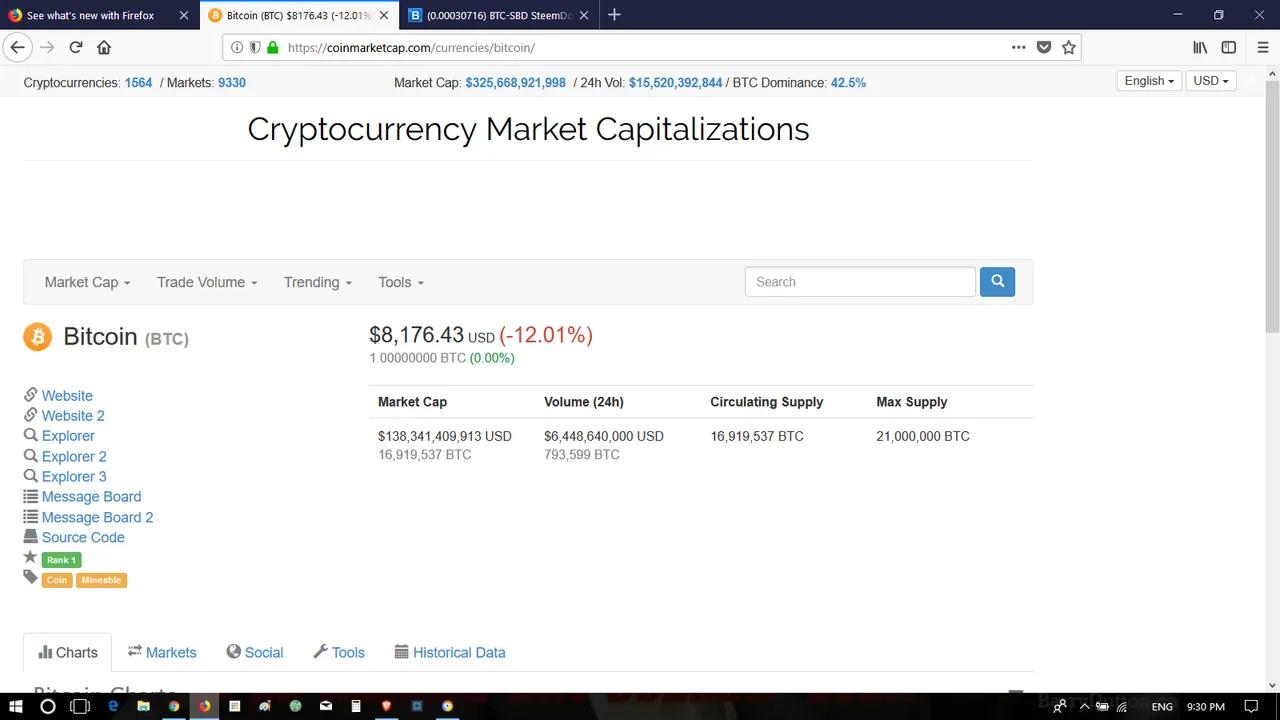This screenshot has height=720, width=1280.
Task: Bookmark this page with the star icon
Action: [x=1069, y=47]
